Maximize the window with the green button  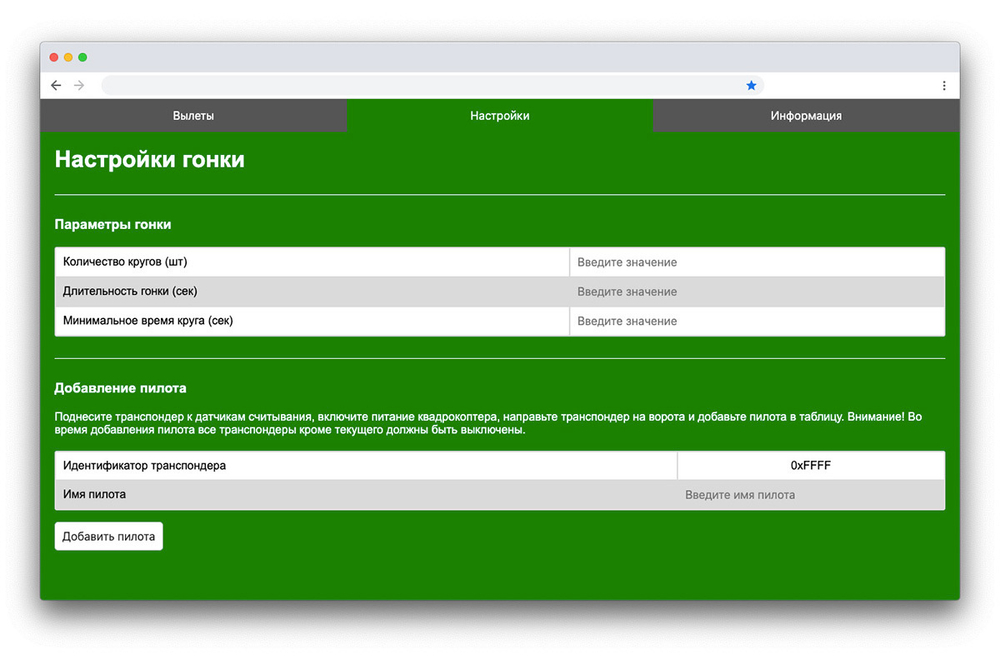[83, 57]
